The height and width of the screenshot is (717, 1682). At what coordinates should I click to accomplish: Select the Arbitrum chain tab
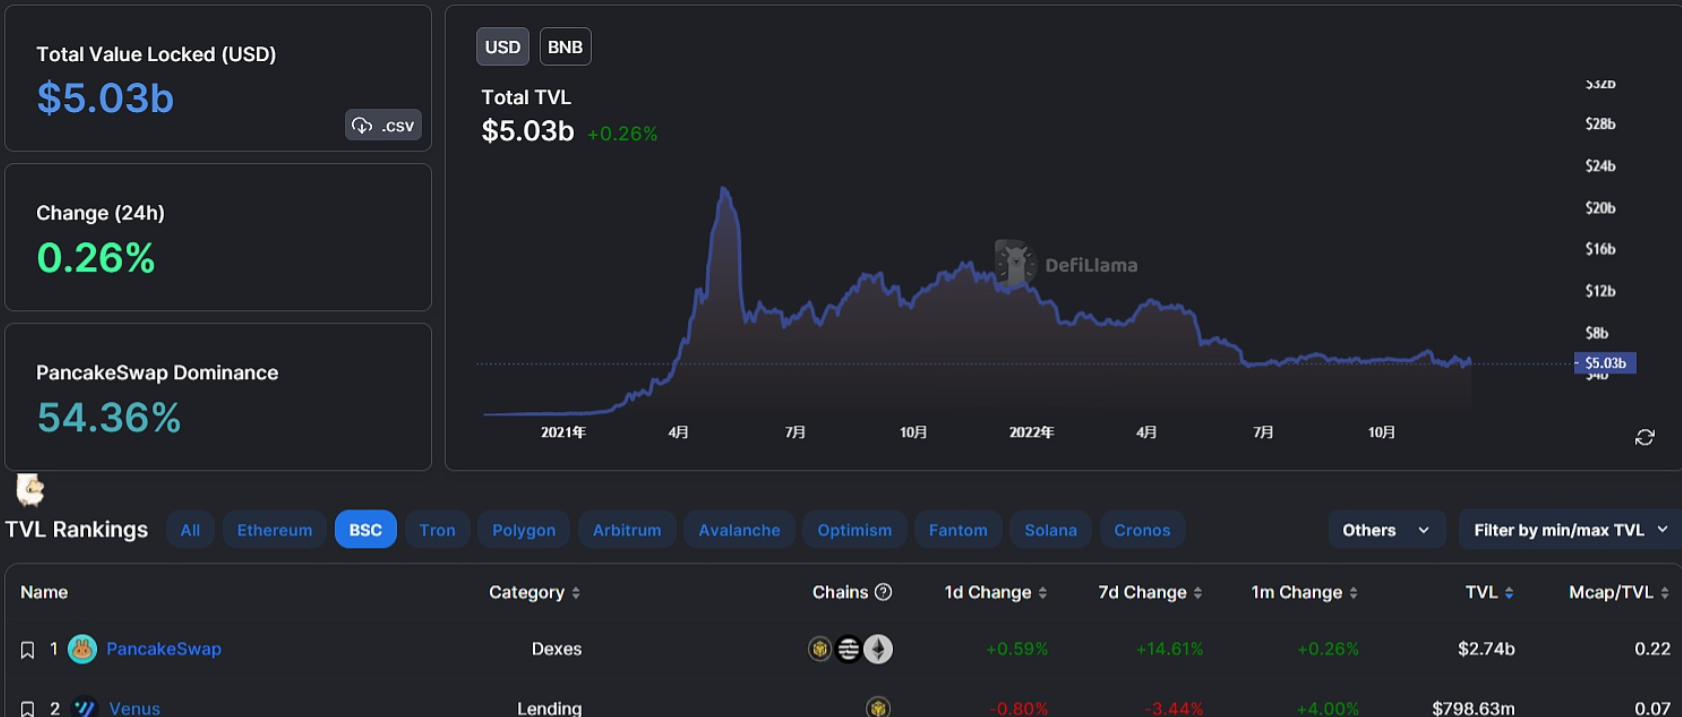click(x=626, y=530)
